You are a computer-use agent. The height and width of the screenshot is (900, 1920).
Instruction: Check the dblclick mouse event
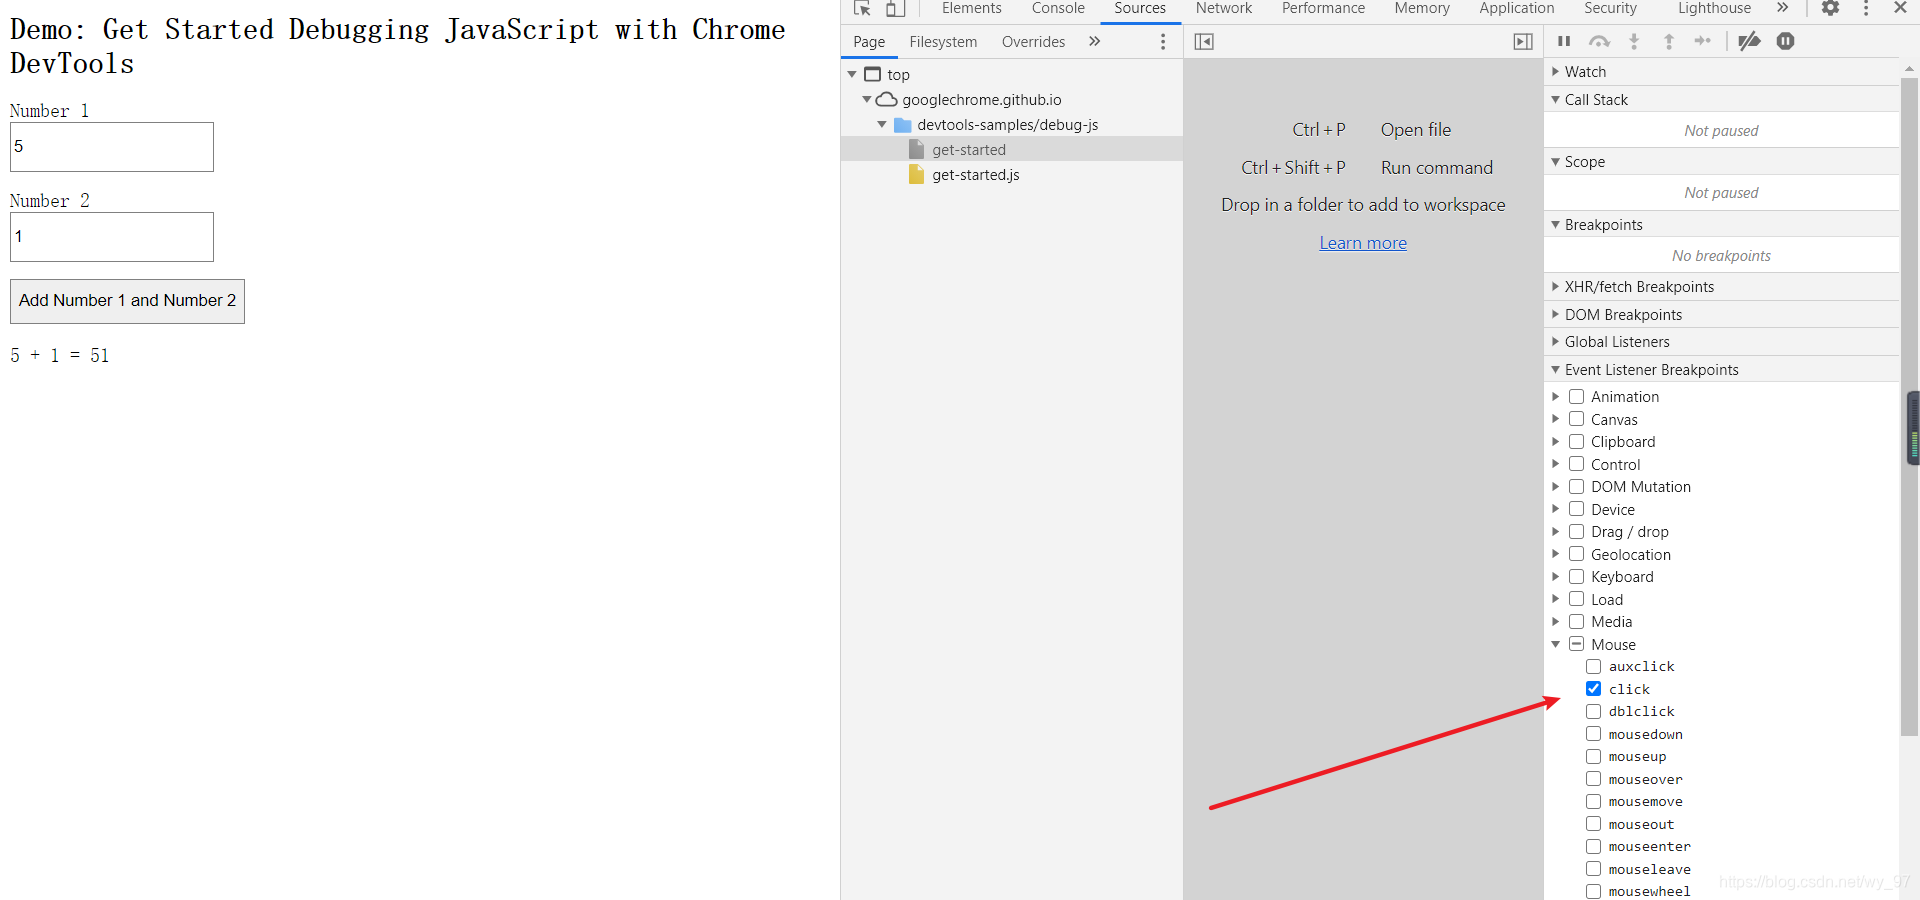[1594, 711]
